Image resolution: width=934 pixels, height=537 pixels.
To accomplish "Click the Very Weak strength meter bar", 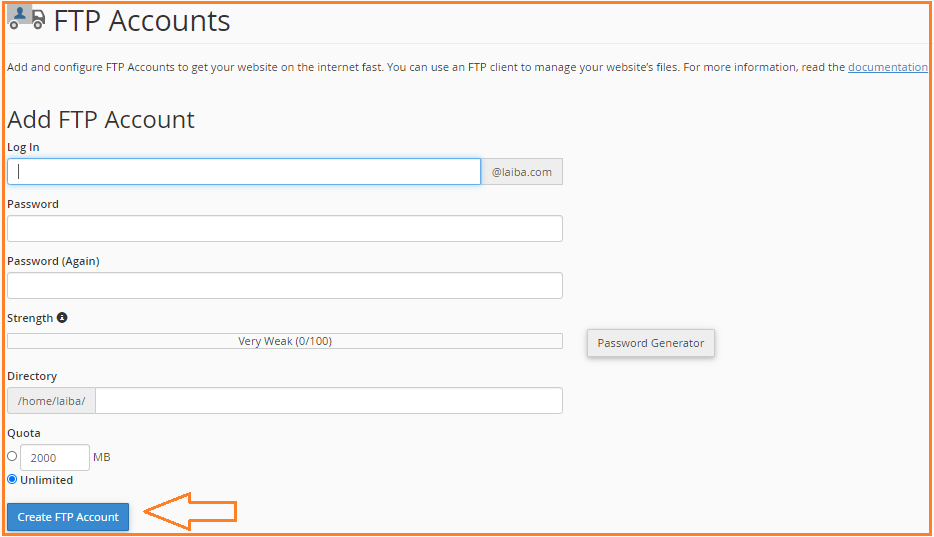I will (285, 341).
